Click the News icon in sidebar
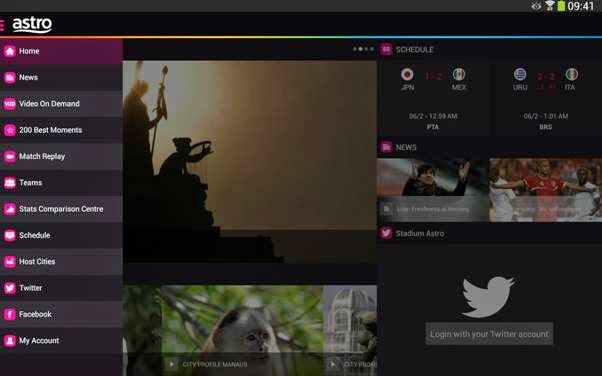This screenshot has height=376, width=602. (10, 78)
